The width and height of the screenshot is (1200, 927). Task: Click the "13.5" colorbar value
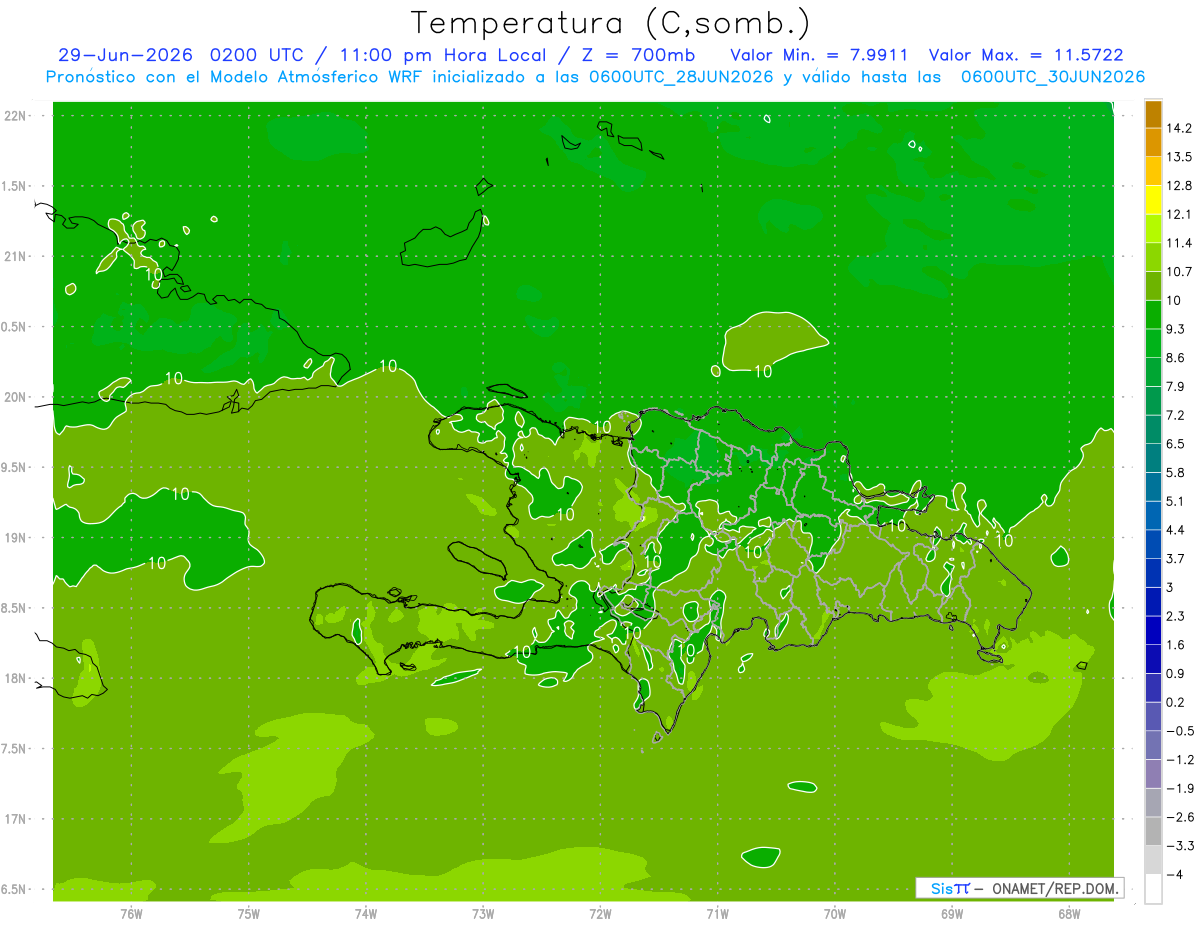(x=1178, y=157)
